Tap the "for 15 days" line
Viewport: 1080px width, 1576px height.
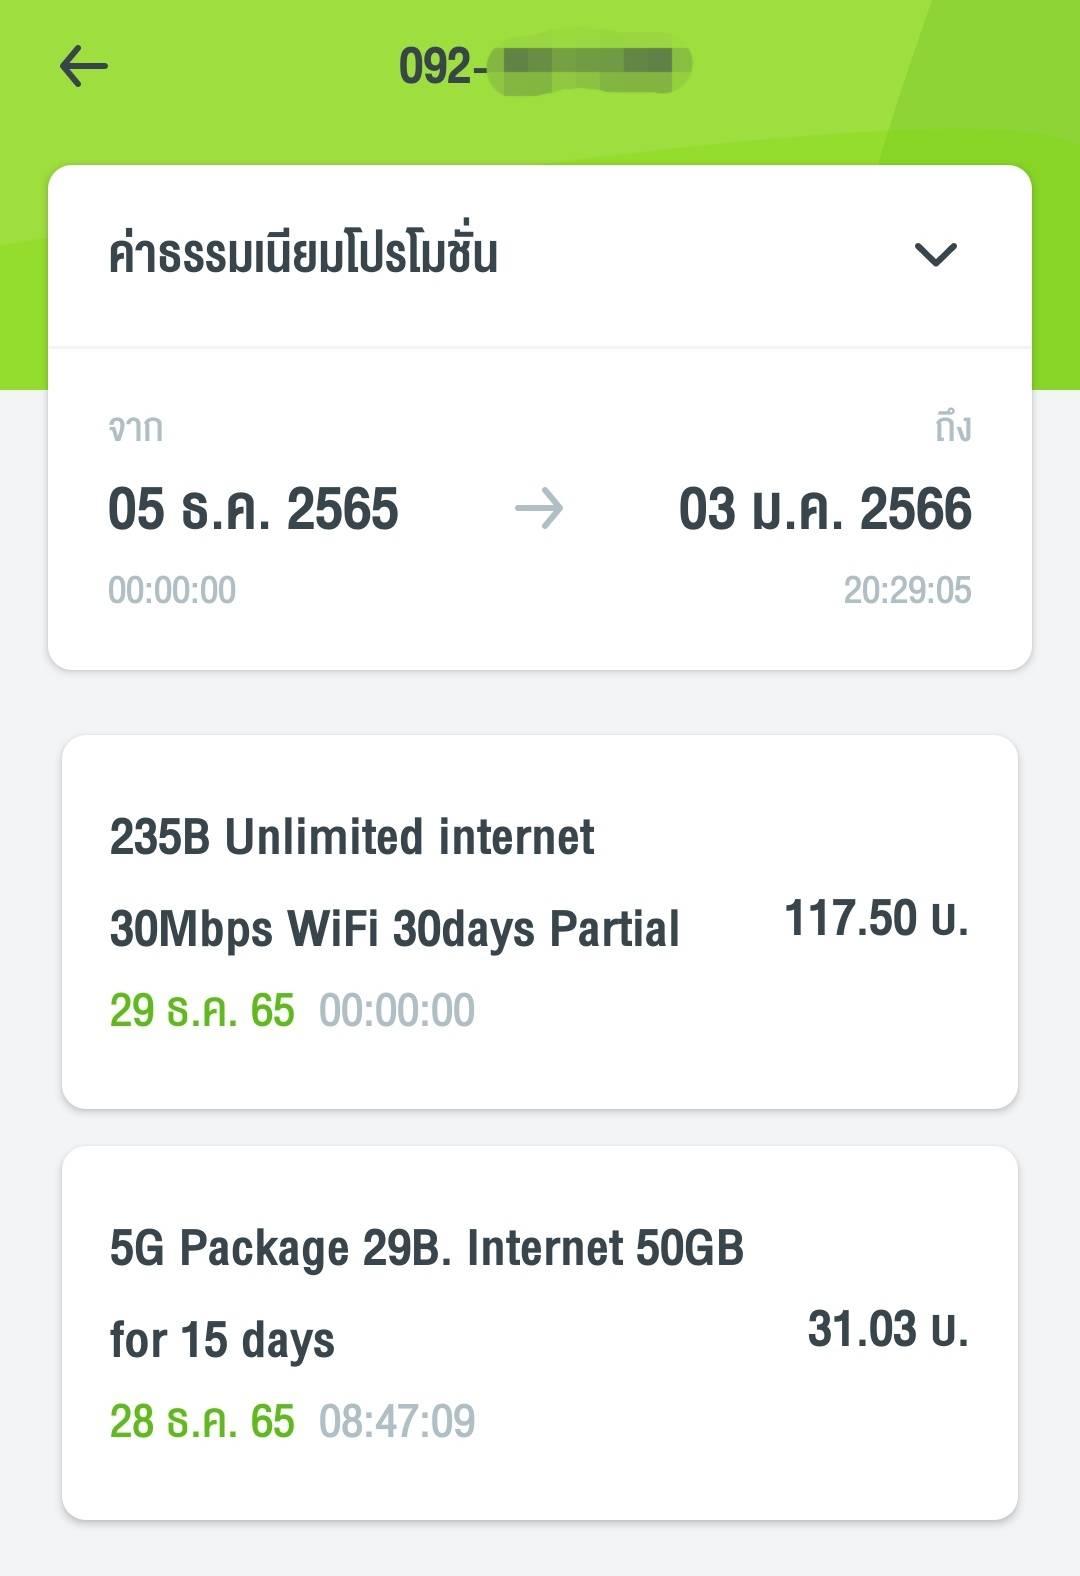222,1340
